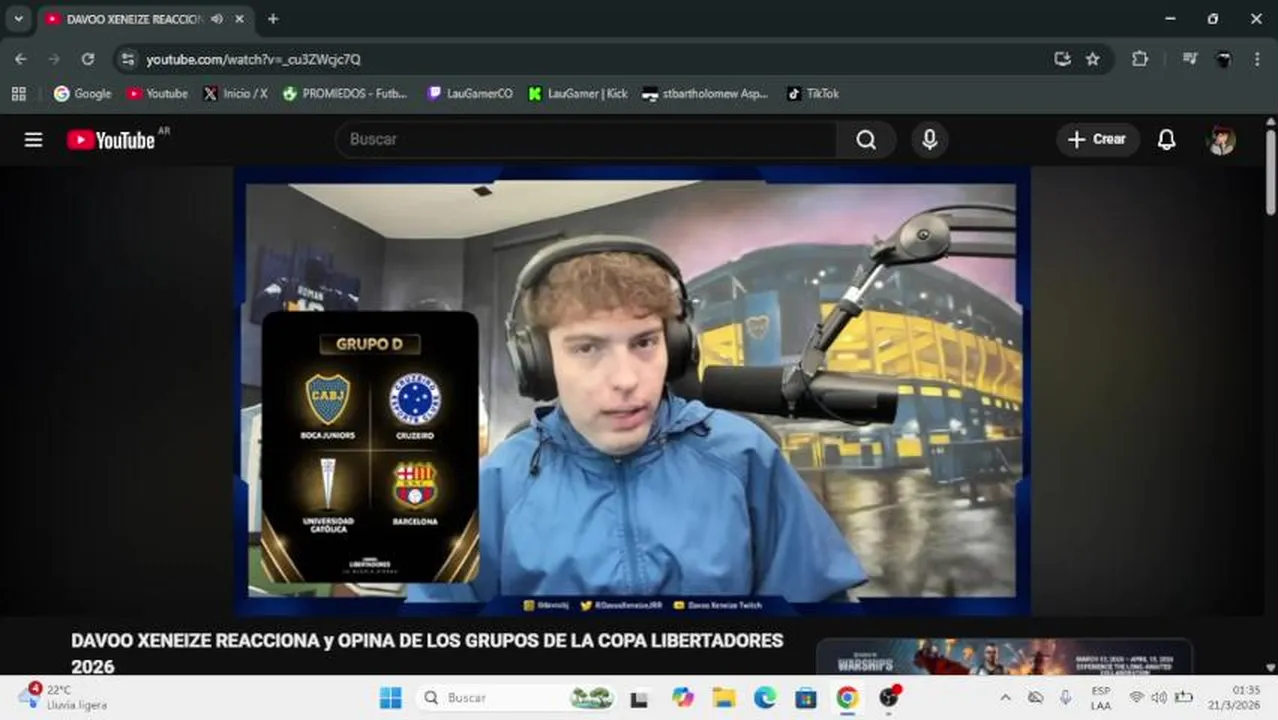Image resolution: width=1278 pixels, height=720 pixels.
Task: Click the tray microphone icon
Action: pos(1065,697)
